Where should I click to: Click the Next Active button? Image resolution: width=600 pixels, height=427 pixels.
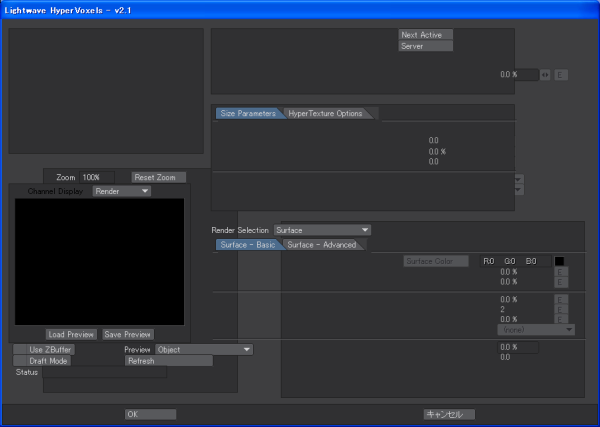point(426,35)
